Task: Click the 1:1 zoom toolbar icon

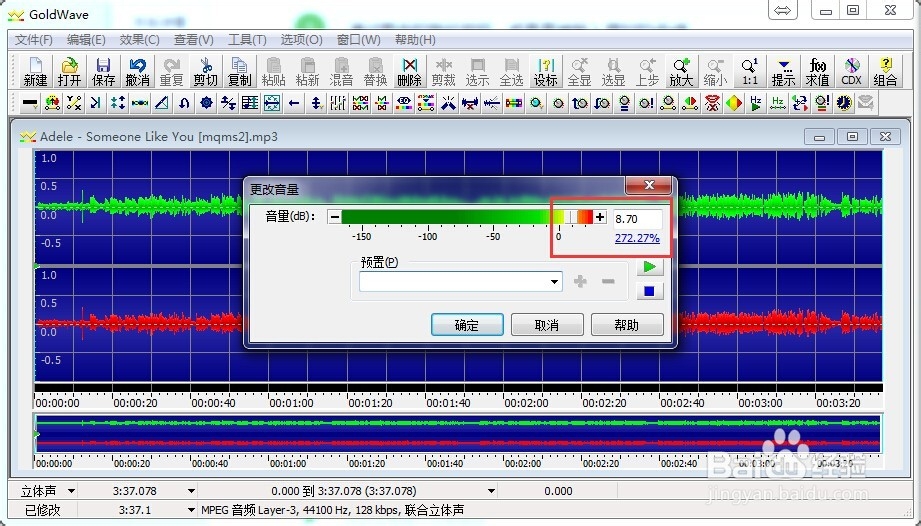Action: pyautogui.click(x=751, y=72)
